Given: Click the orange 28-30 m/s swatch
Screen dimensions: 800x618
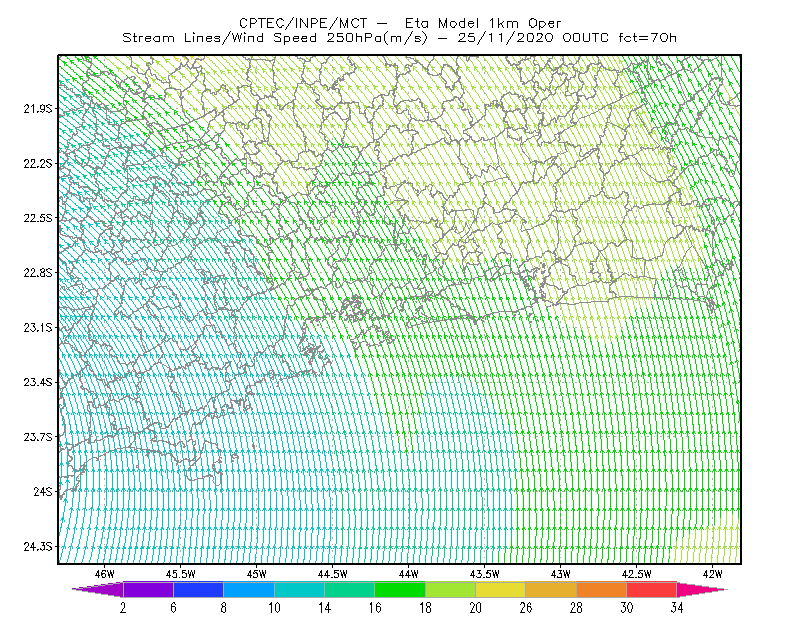Looking at the screenshot, I should point(602,589).
